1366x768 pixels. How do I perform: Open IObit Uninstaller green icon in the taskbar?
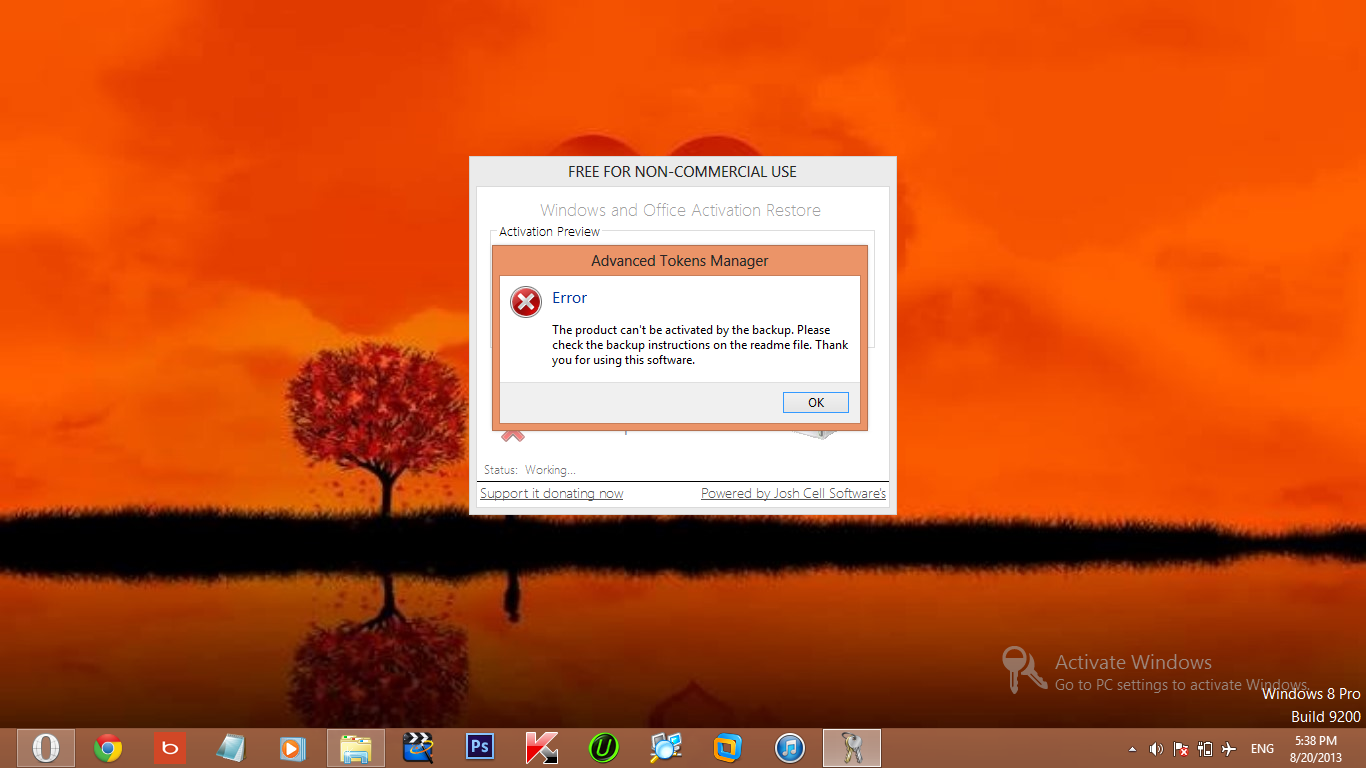(x=603, y=748)
